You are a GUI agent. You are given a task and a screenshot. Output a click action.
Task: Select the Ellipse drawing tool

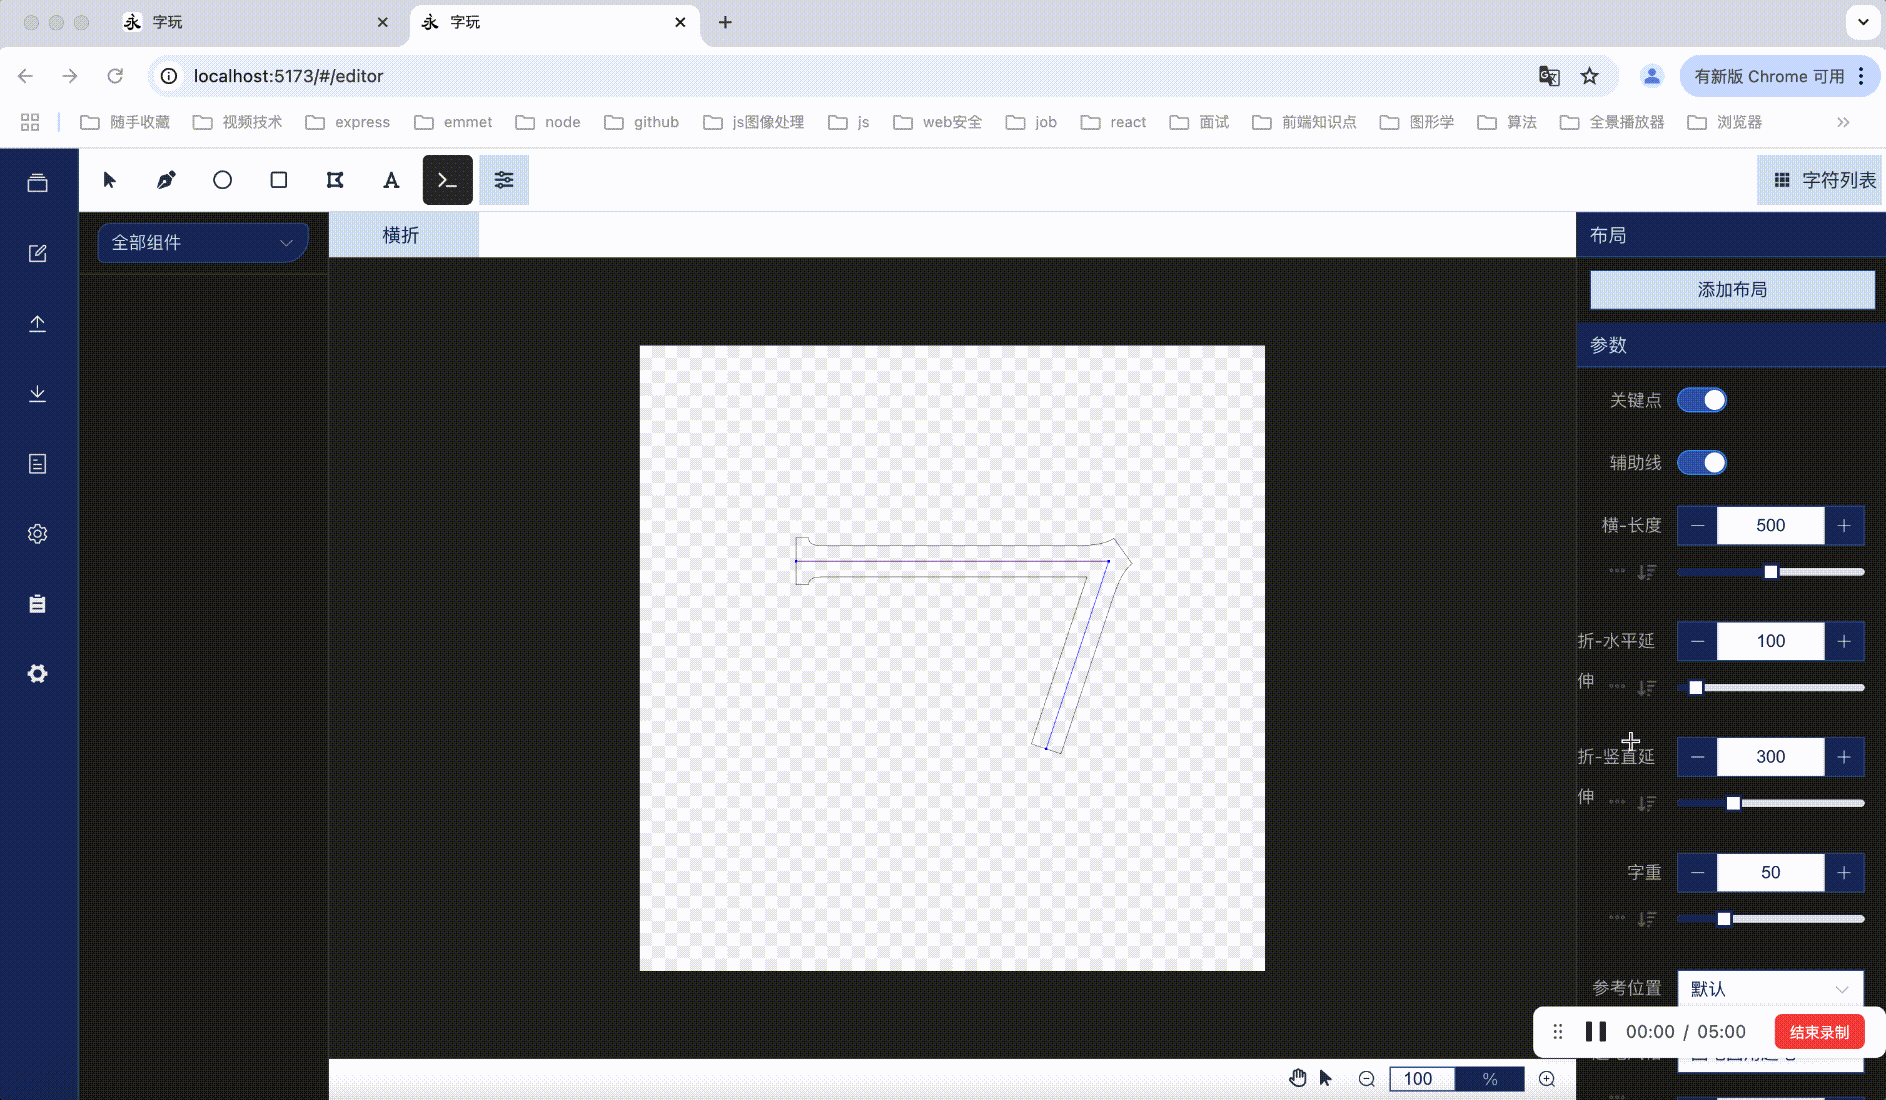tap(222, 180)
